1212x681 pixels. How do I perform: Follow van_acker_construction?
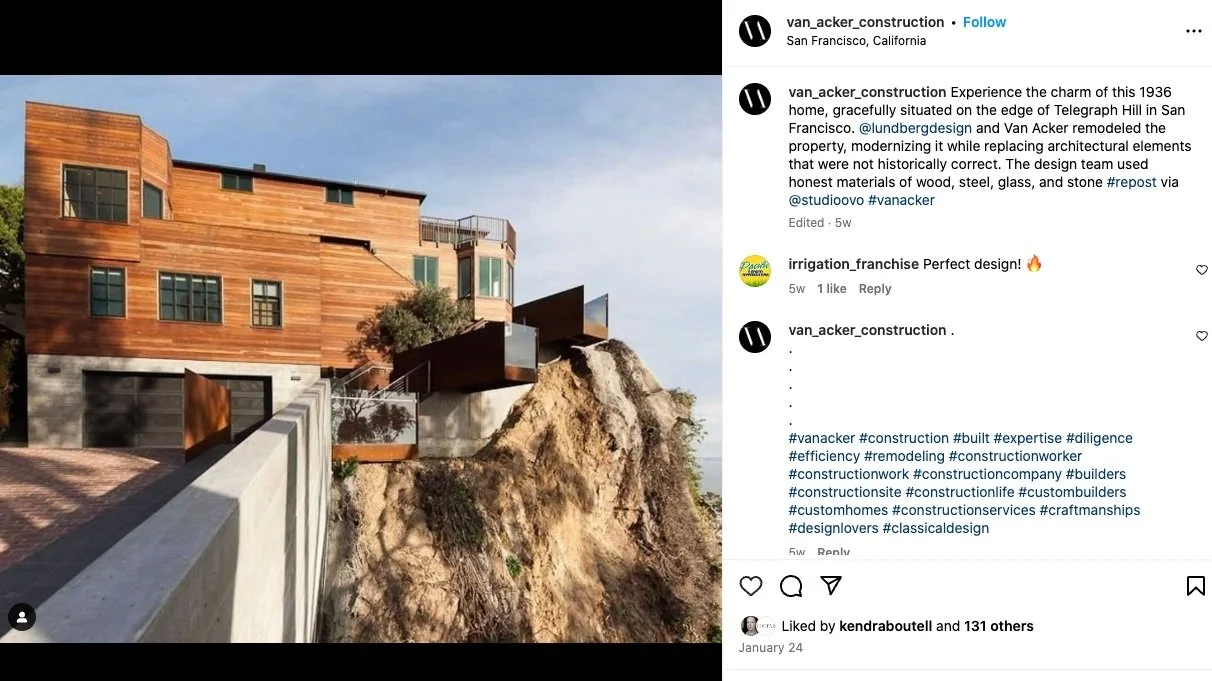pos(984,22)
